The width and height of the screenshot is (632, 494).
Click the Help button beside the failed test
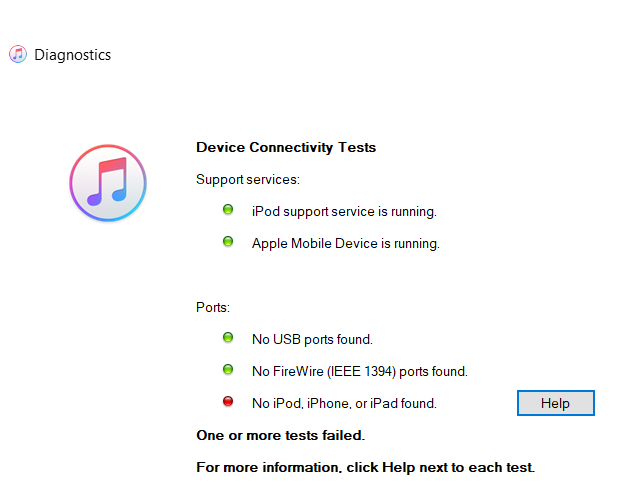coord(555,403)
